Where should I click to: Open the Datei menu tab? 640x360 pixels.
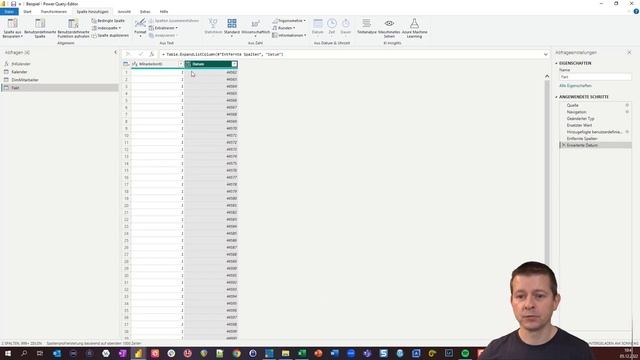click(x=9, y=12)
